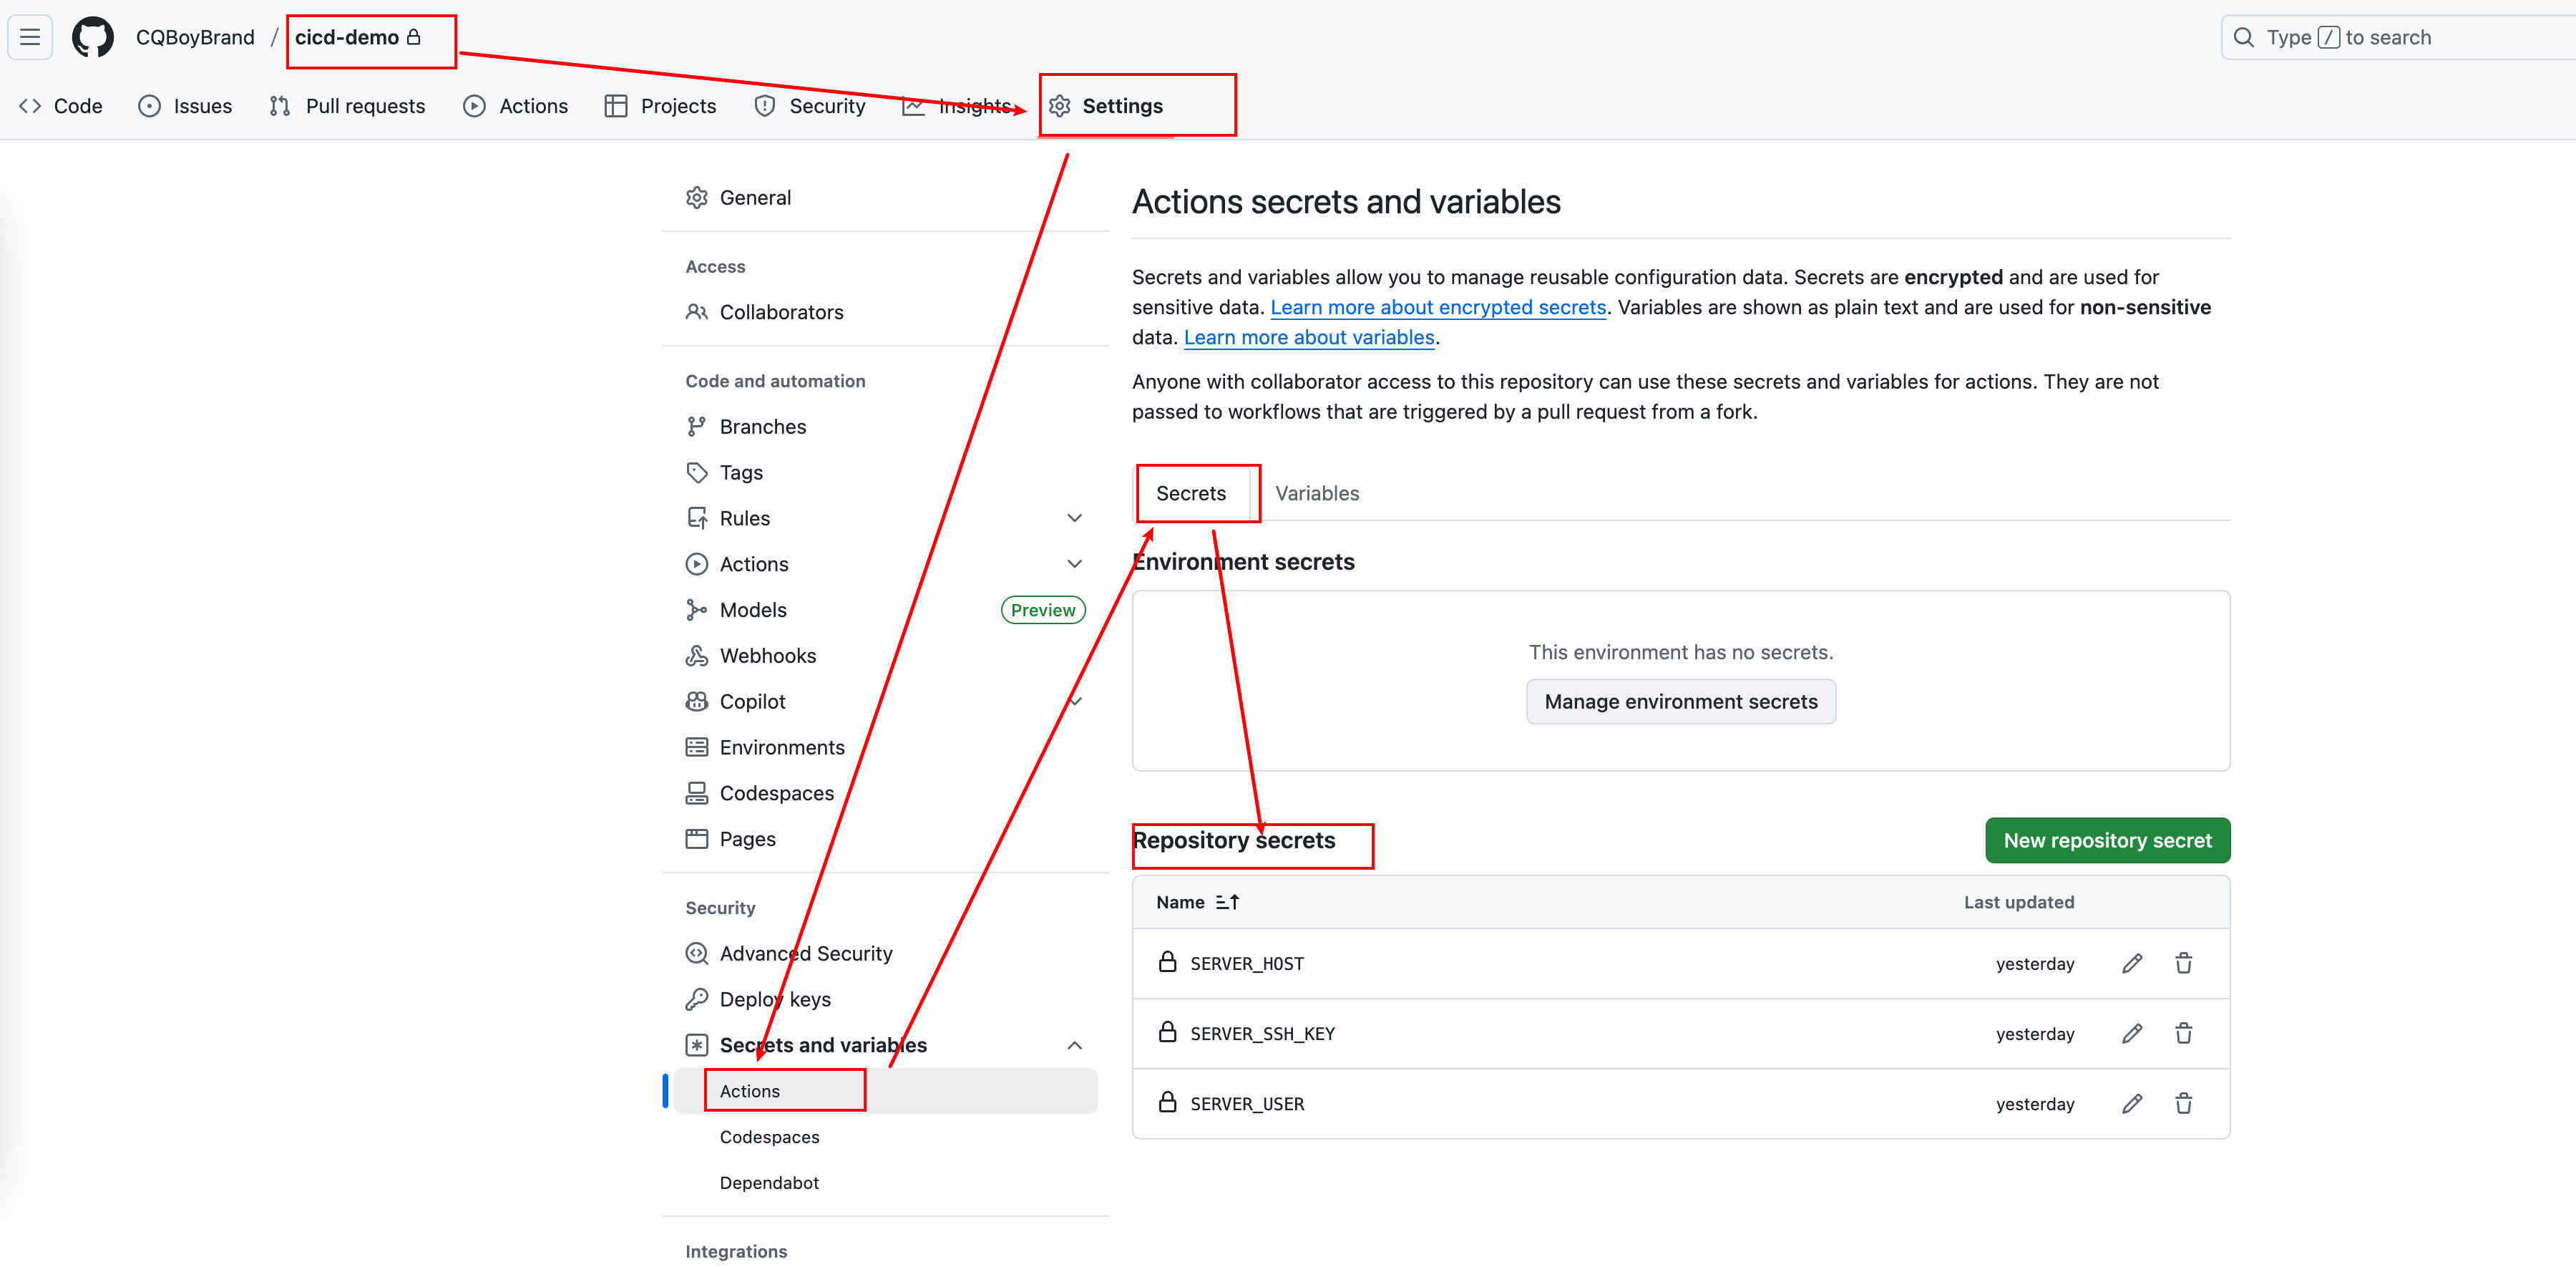Delete the SERVER_HOST secret trash icon
Screen dimensions: 2576x1267
click(2183, 963)
